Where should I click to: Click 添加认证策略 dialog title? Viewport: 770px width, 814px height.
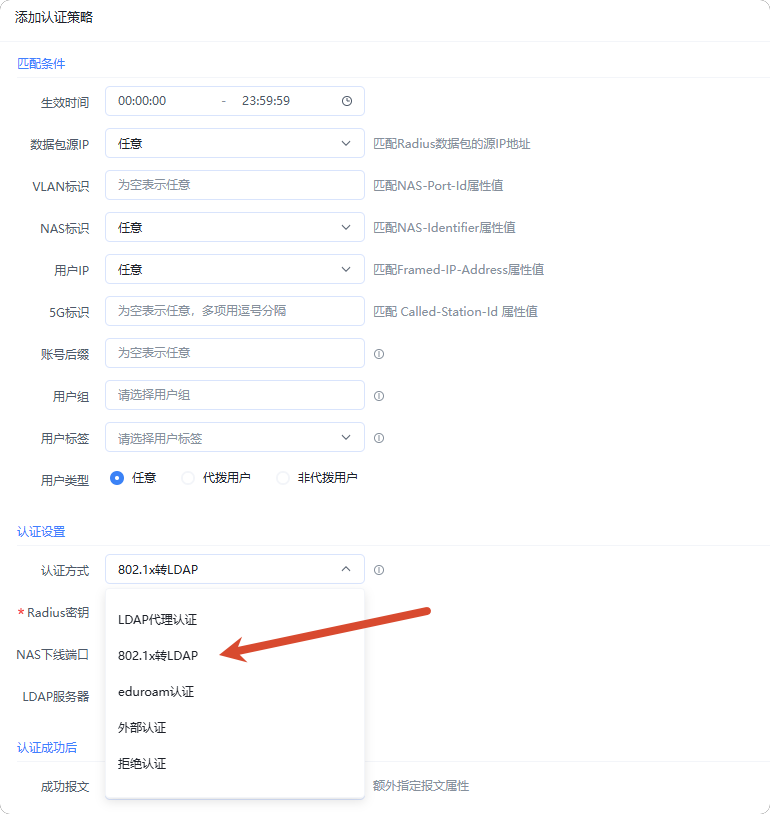click(54, 17)
